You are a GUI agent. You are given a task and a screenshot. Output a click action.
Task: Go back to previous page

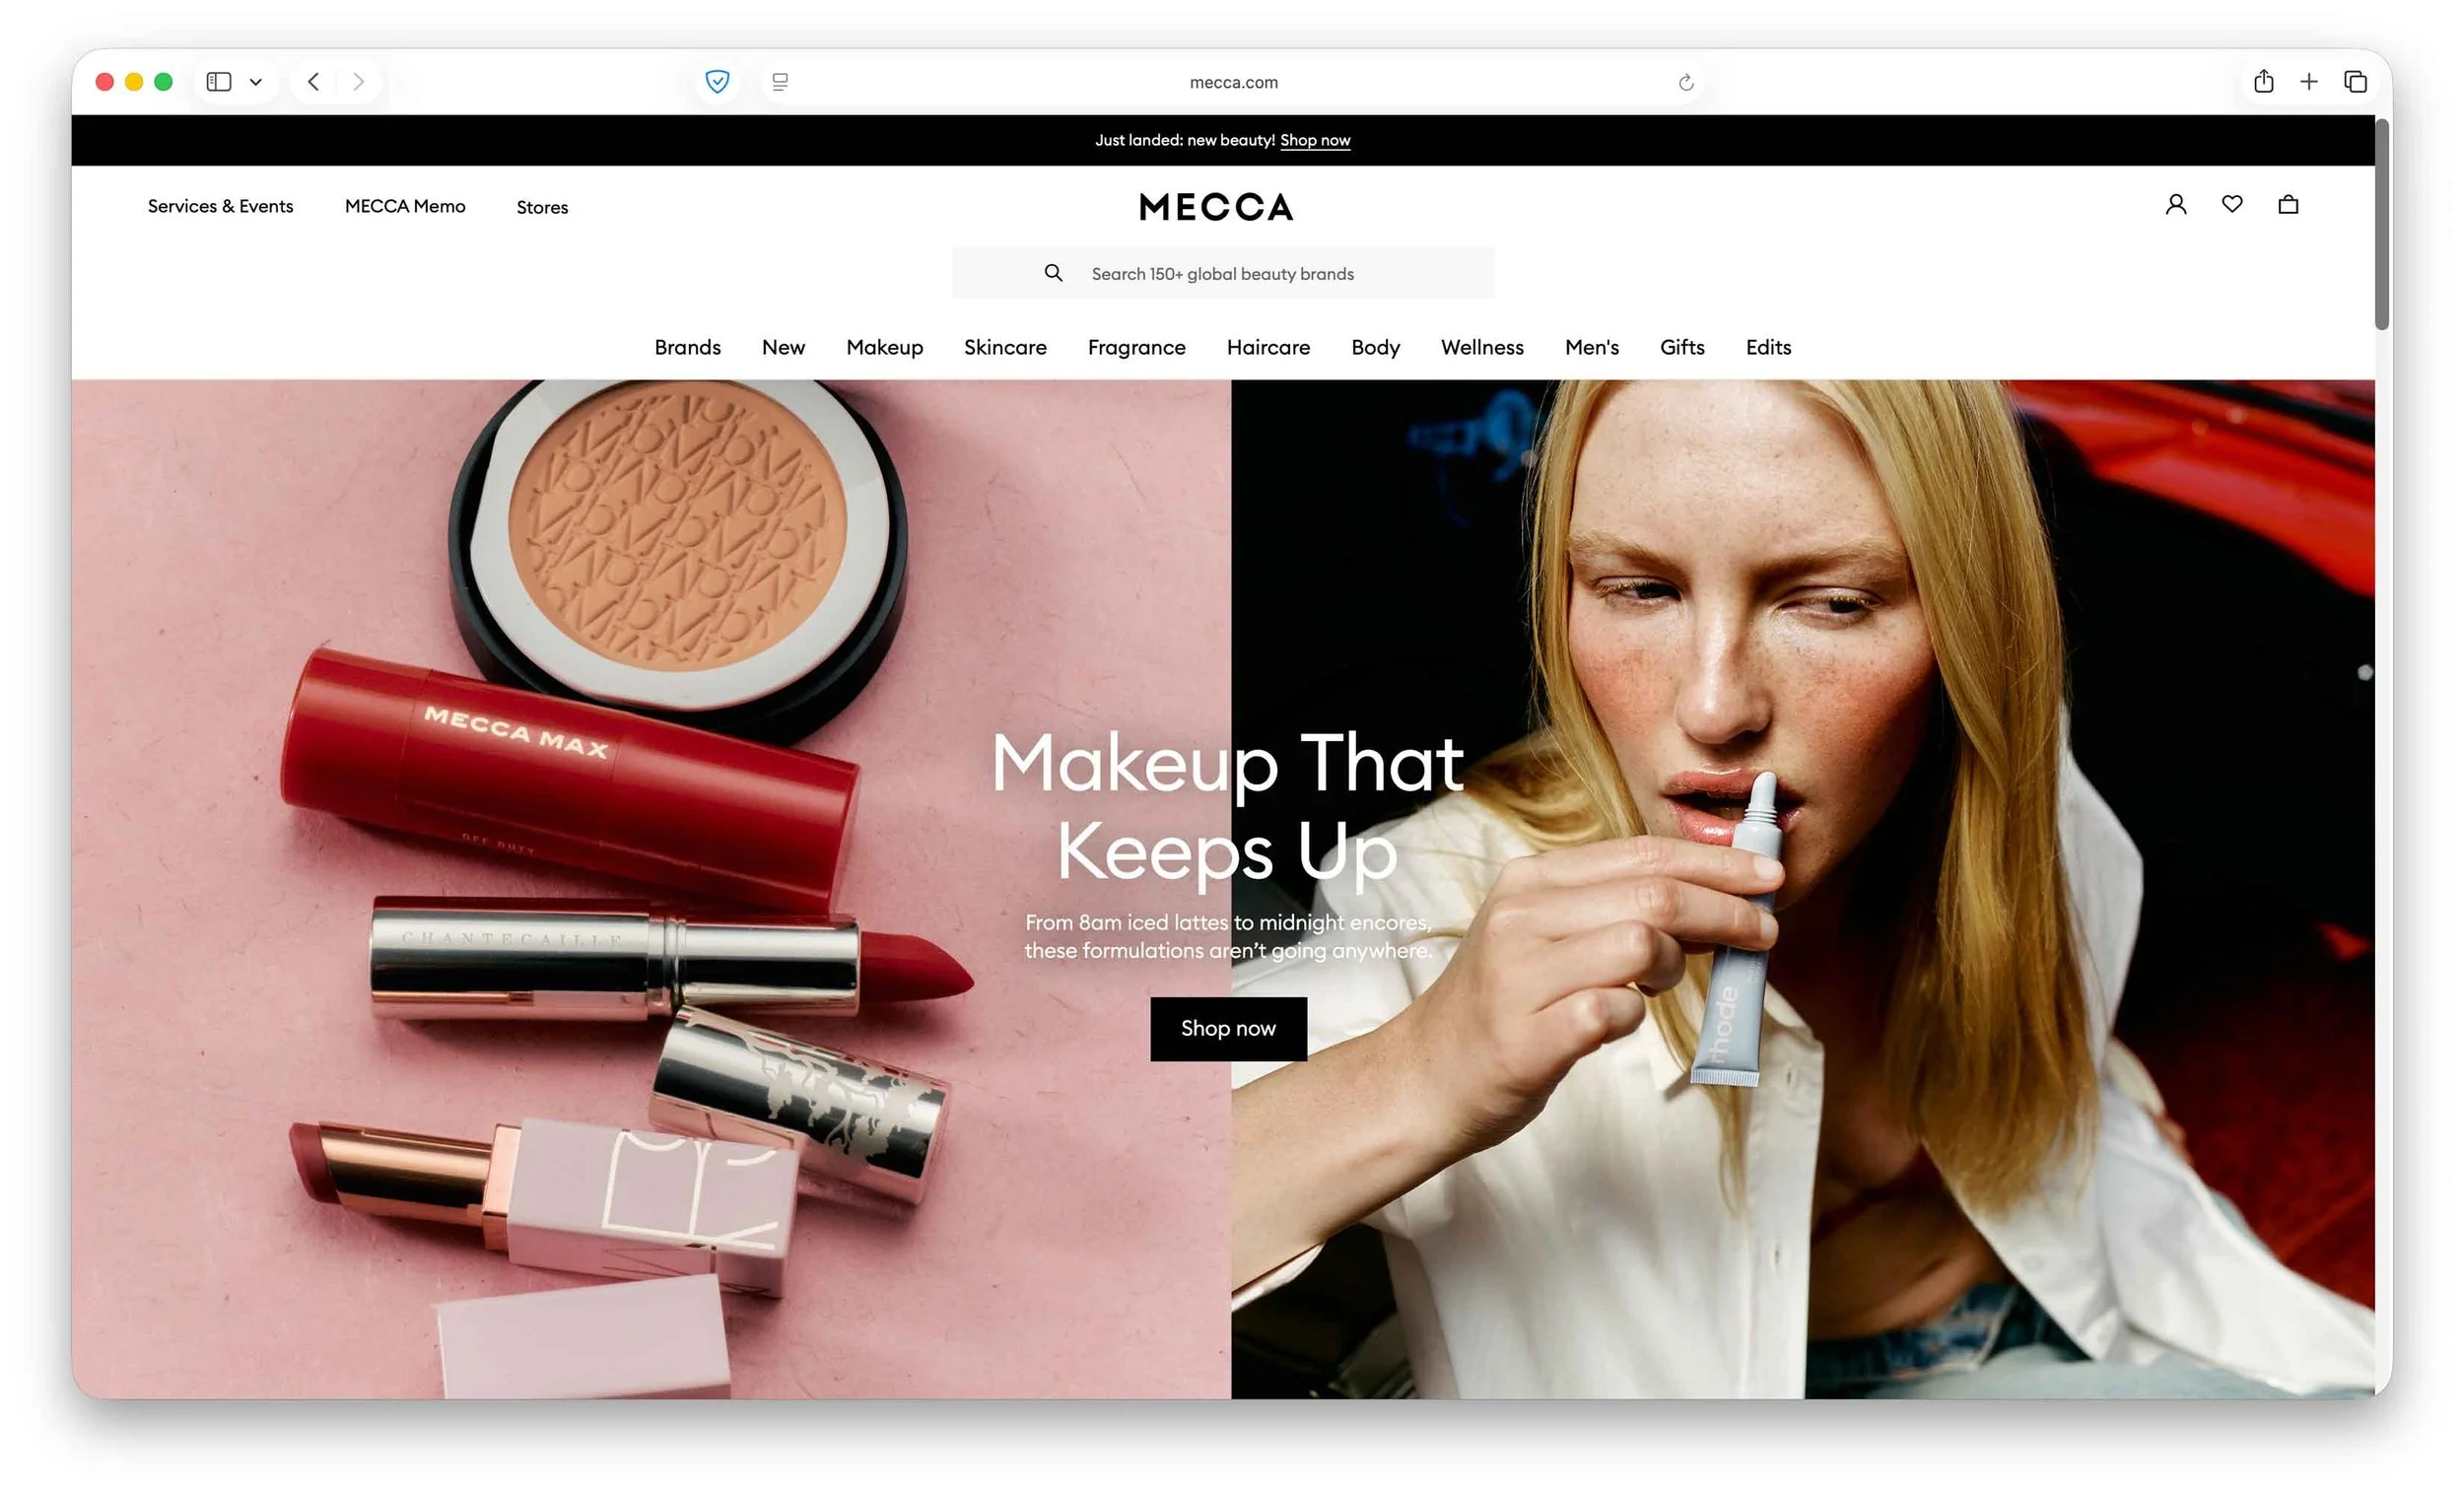pyautogui.click(x=314, y=82)
